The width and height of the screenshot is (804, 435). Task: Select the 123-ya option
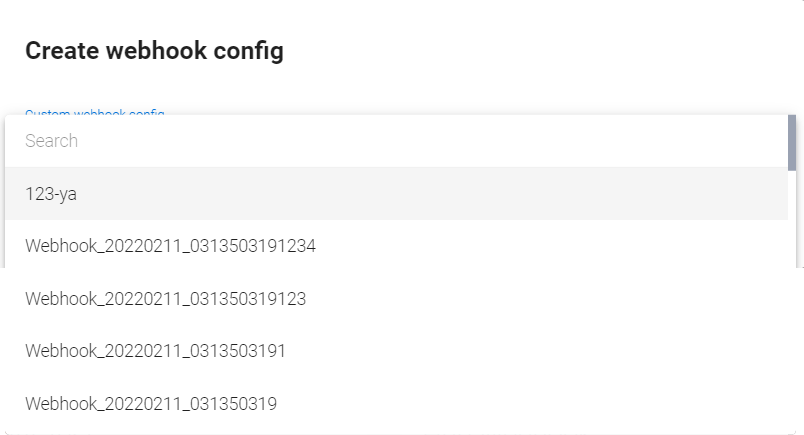point(395,194)
